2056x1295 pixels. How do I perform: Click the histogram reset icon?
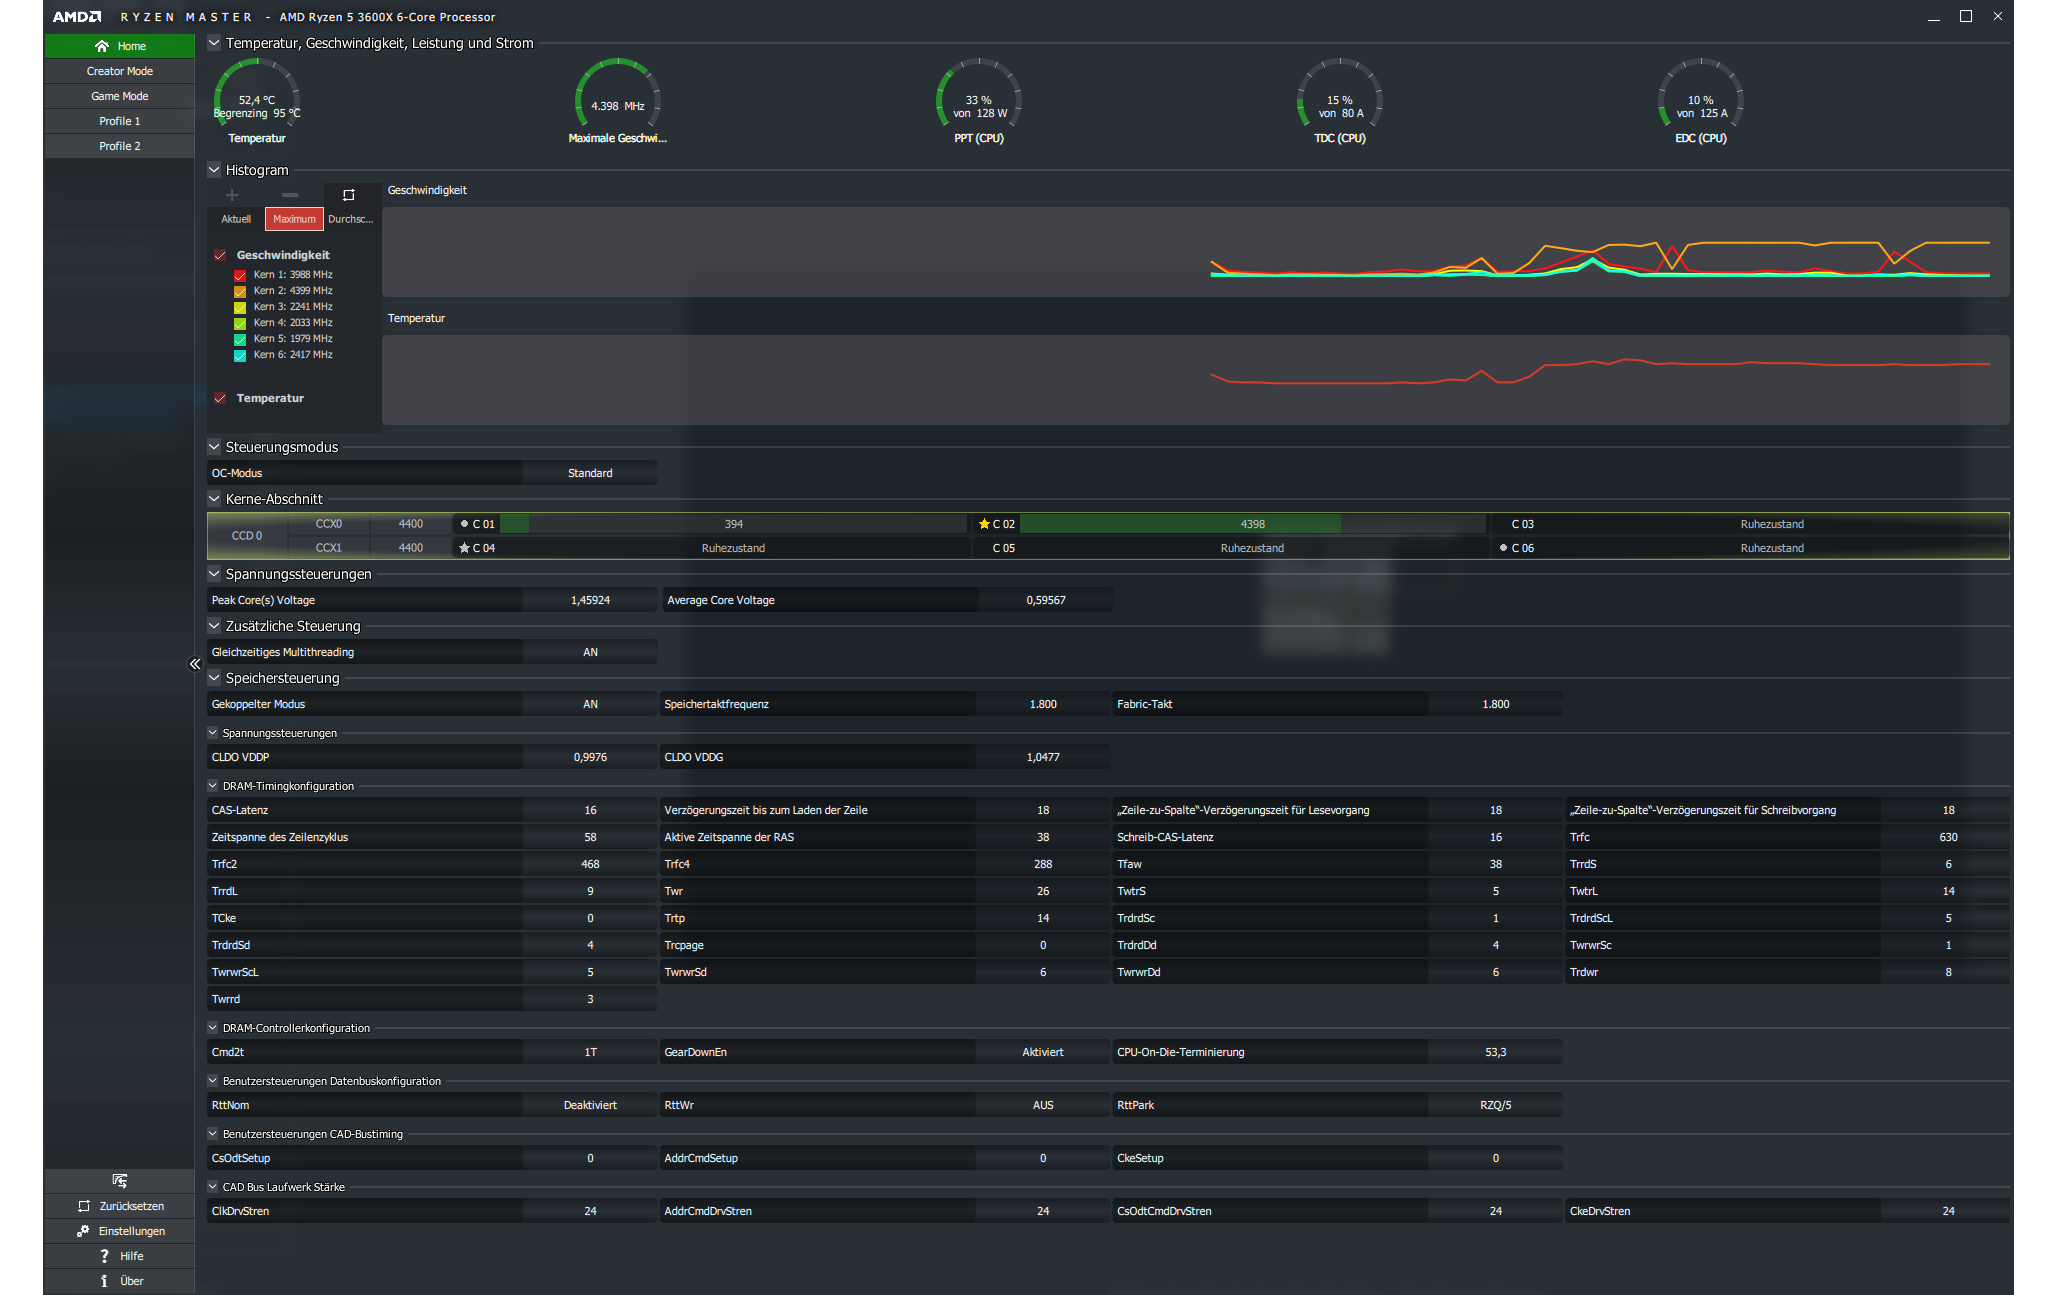click(348, 195)
